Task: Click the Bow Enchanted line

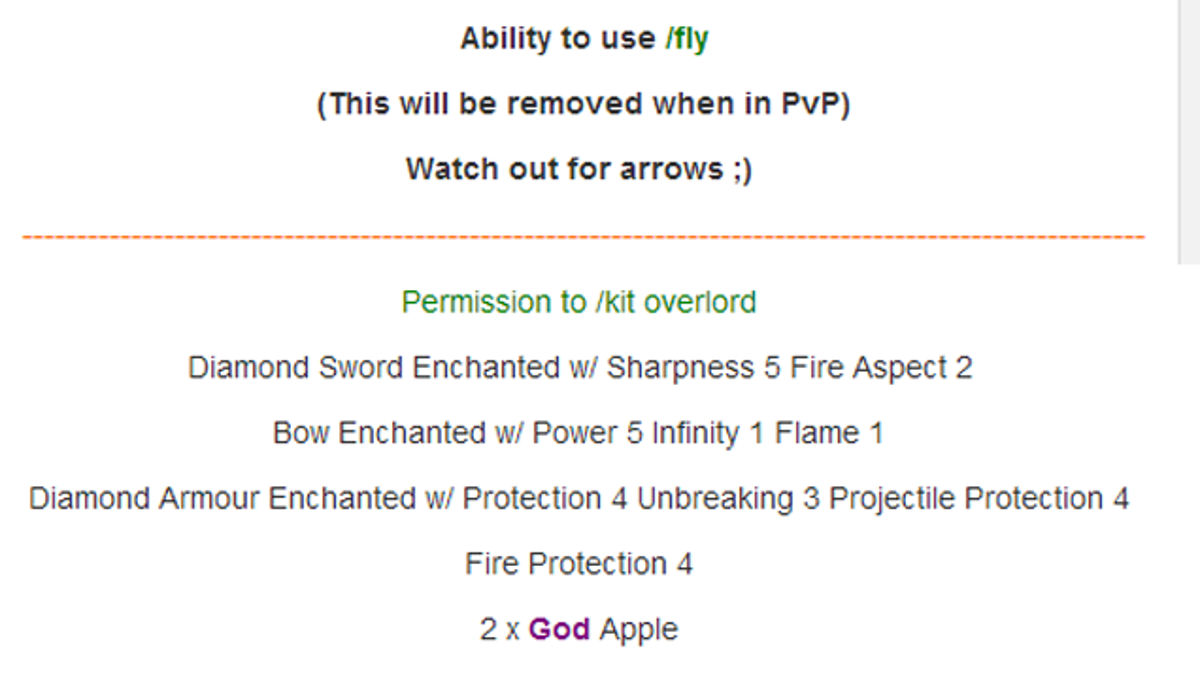Action: coord(578,433)
